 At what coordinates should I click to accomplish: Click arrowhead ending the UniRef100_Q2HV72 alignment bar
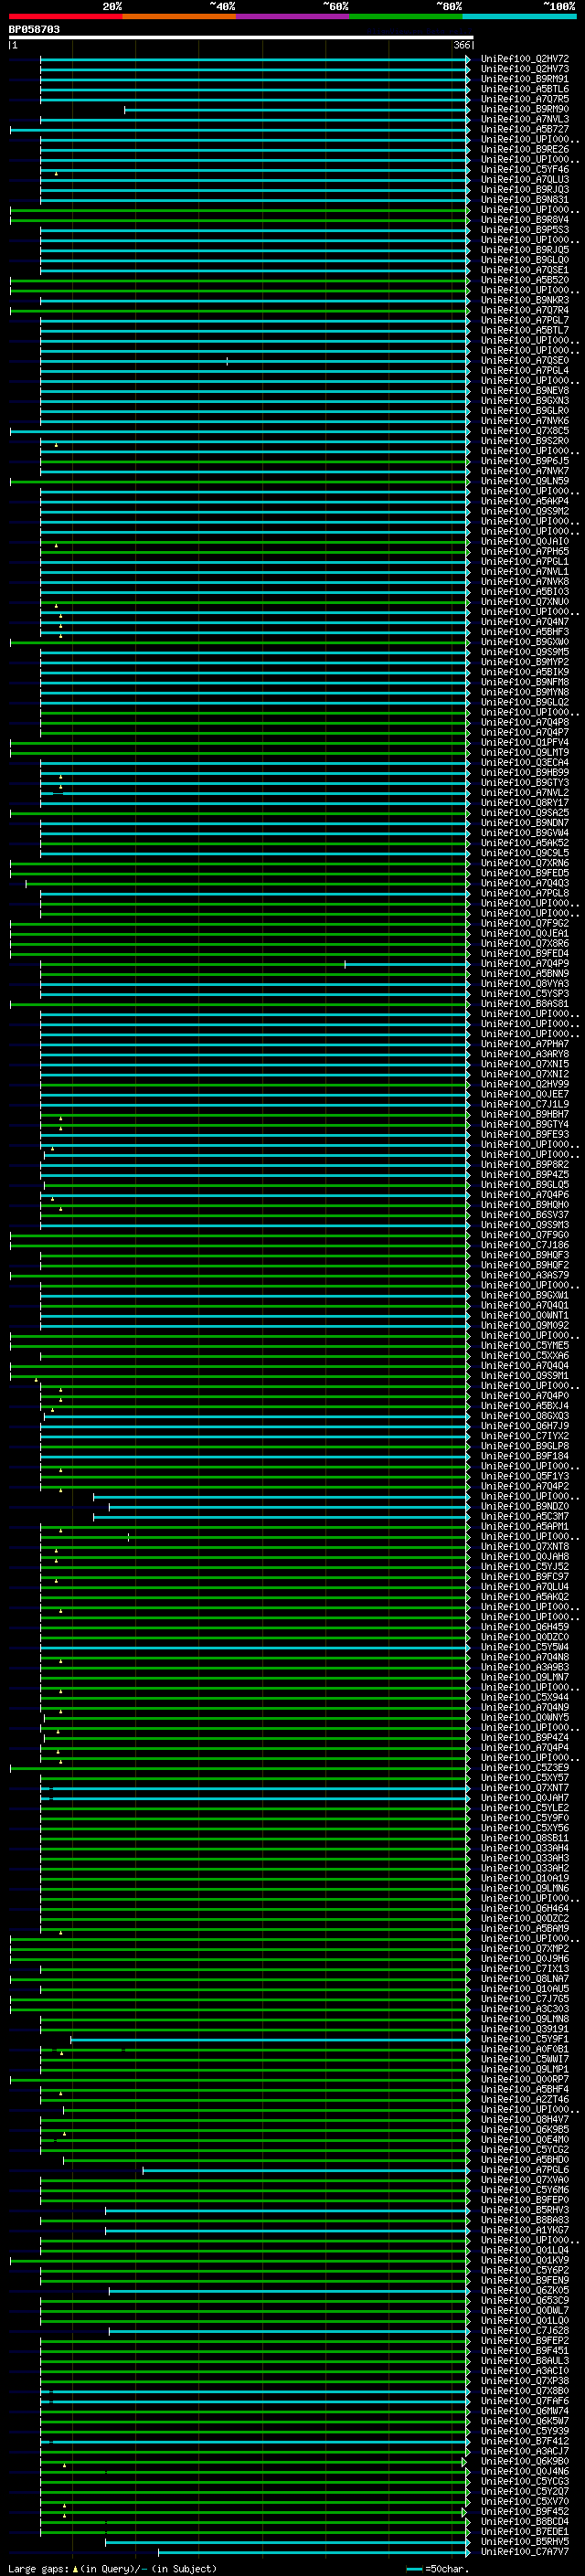467,59
